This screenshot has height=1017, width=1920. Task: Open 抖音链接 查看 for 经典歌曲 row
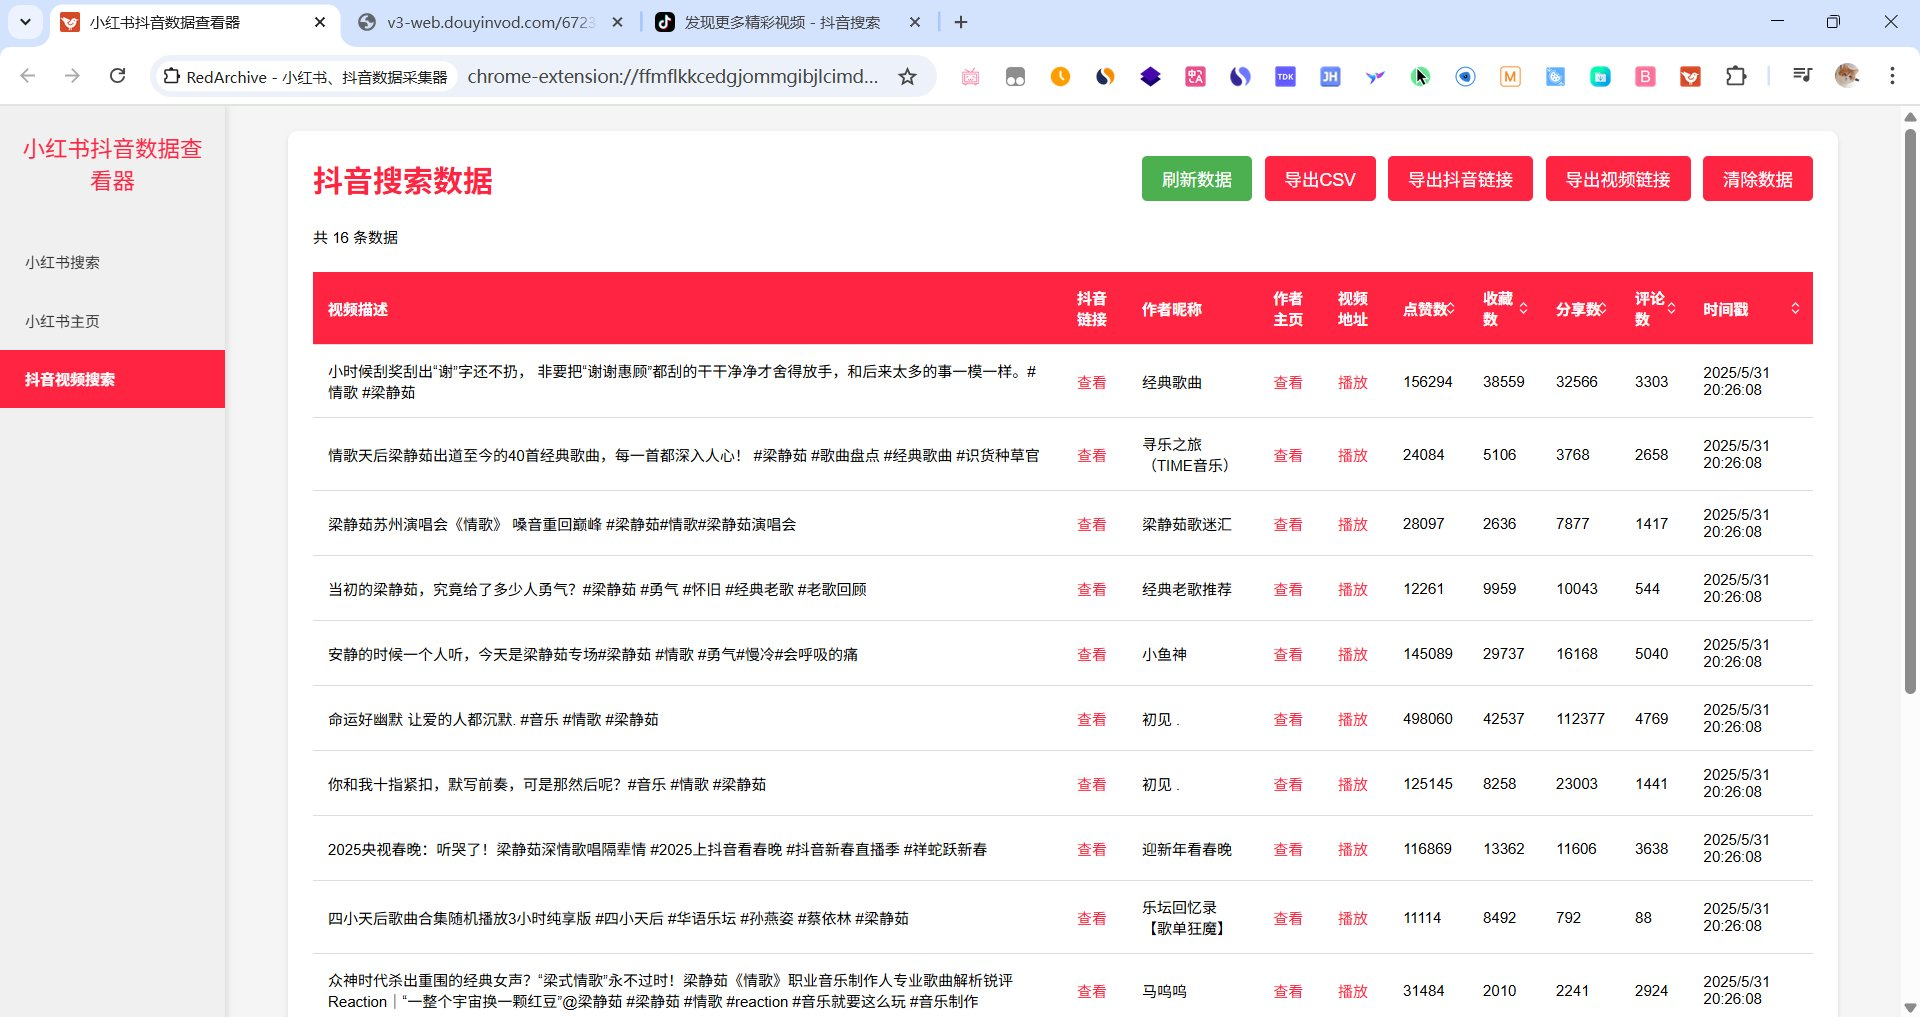(1091, 382)
